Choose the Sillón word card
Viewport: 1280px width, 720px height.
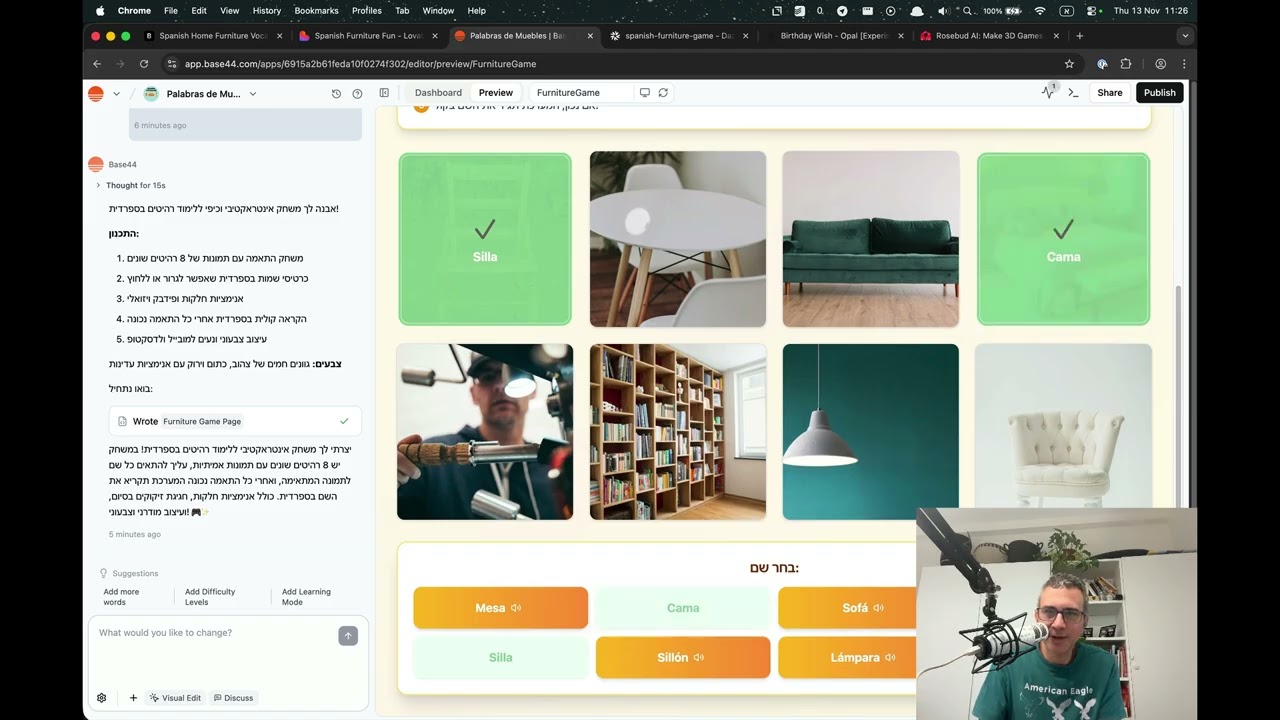(x=683, y=658)
